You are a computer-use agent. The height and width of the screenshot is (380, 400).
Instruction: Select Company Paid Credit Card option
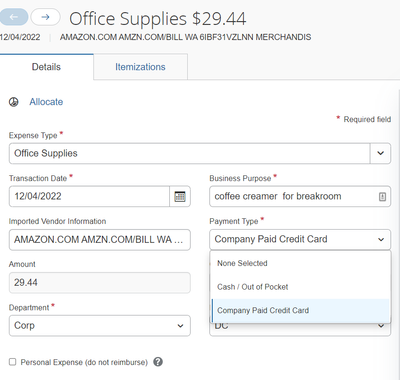300,310
